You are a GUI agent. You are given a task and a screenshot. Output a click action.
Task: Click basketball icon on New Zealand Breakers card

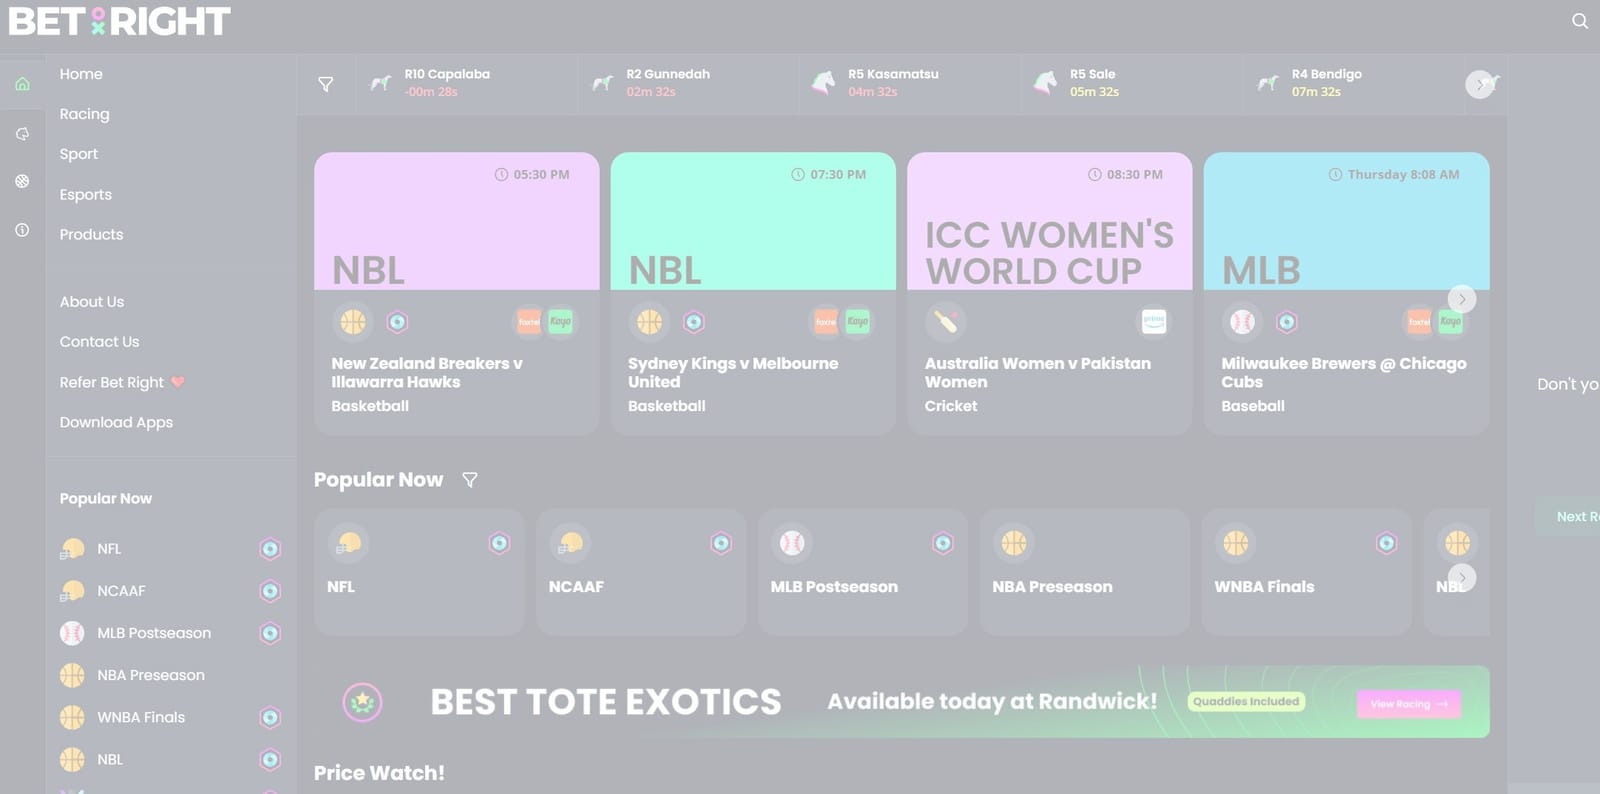tap(353, 322)
